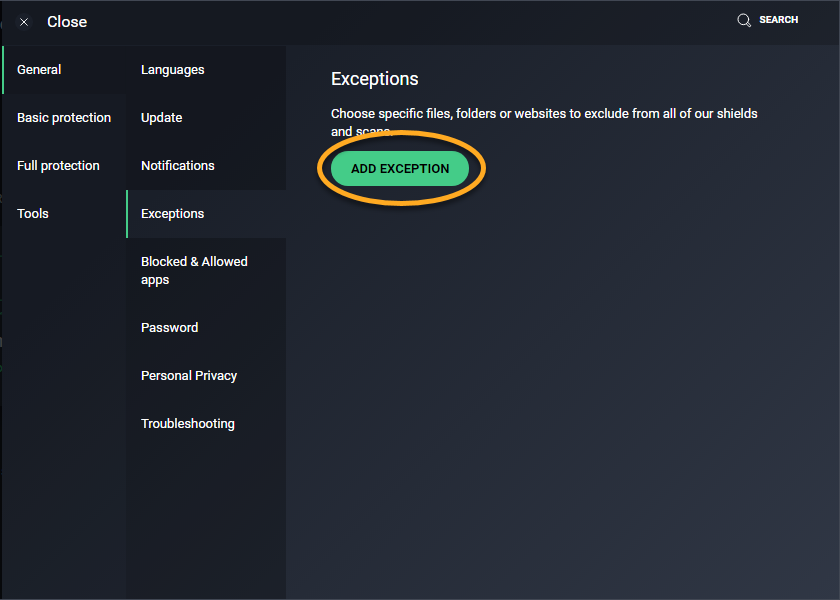Click the green indicator bar beside General
Viewport: 840px width, 600px height.
(x=3, y=70)
